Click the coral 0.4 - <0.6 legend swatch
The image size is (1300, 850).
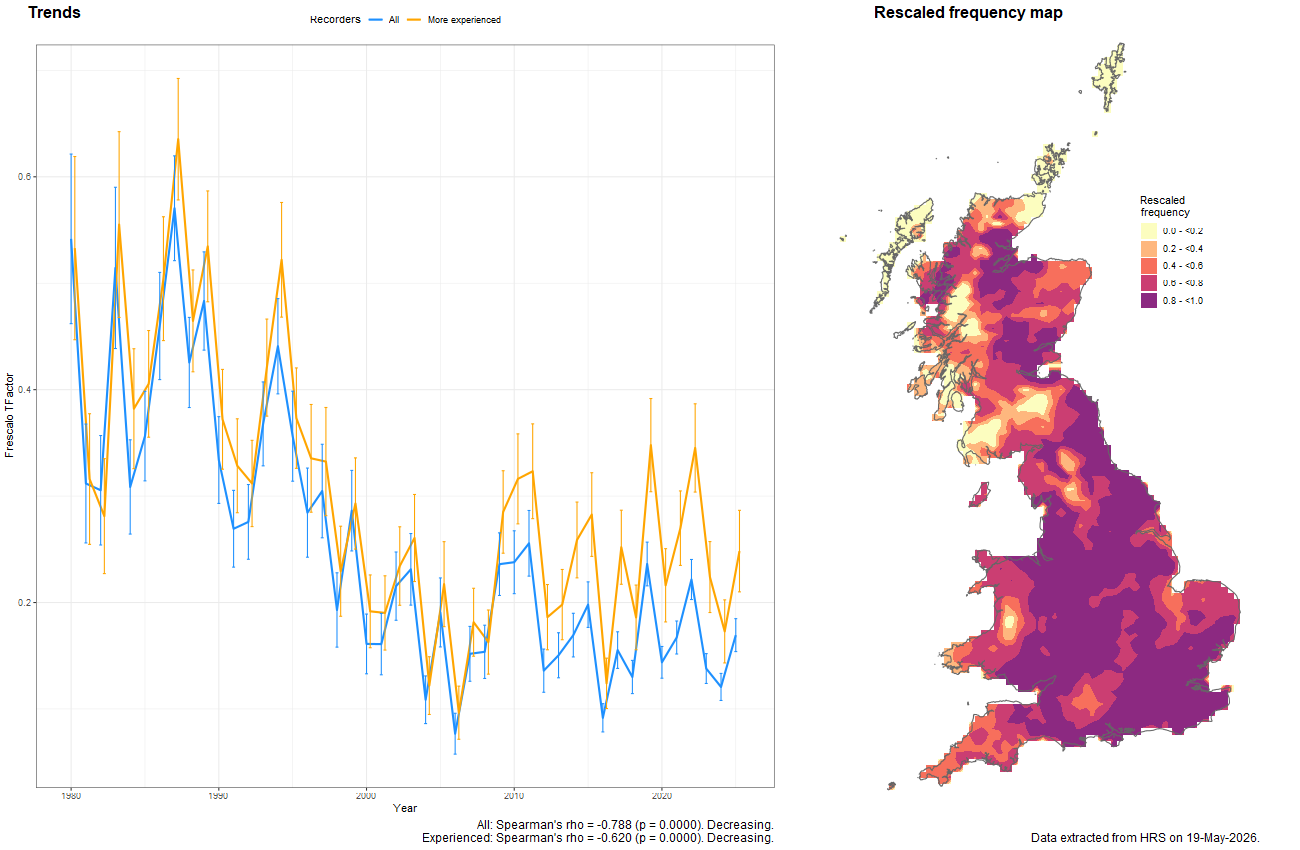[x=1149, y=266]
